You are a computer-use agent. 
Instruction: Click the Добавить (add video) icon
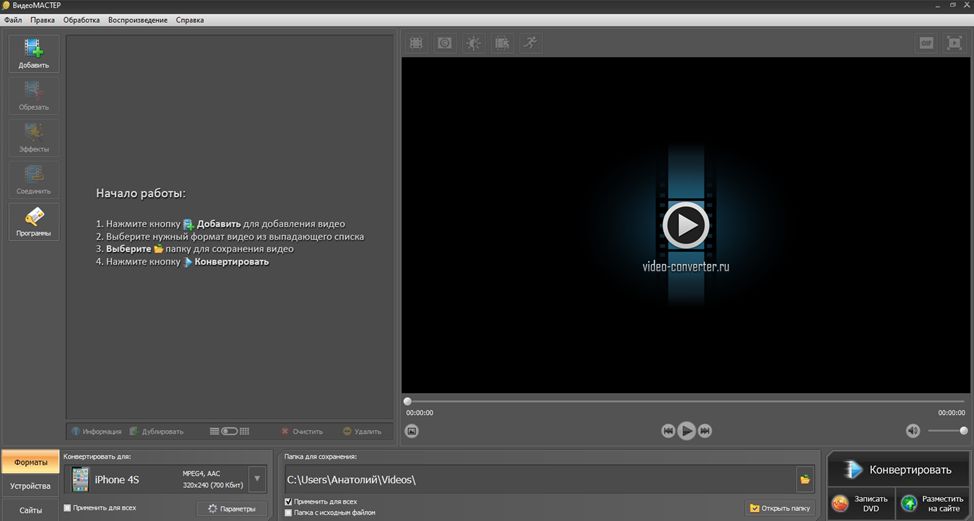tap(33, 53)
